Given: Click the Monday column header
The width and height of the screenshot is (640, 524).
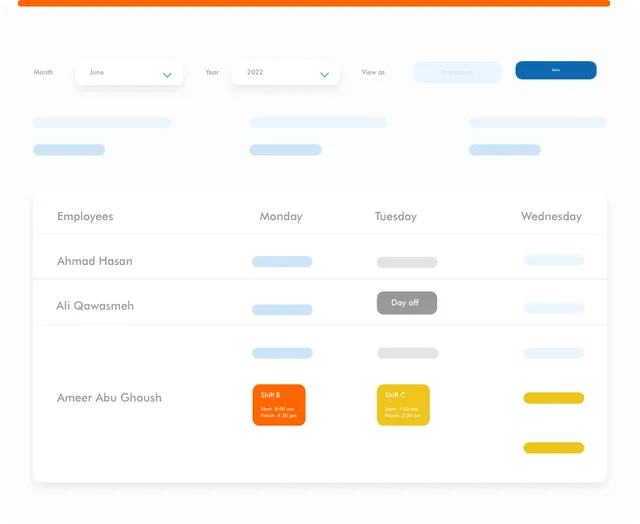Looking at the screenshot, I should [281, 216].
